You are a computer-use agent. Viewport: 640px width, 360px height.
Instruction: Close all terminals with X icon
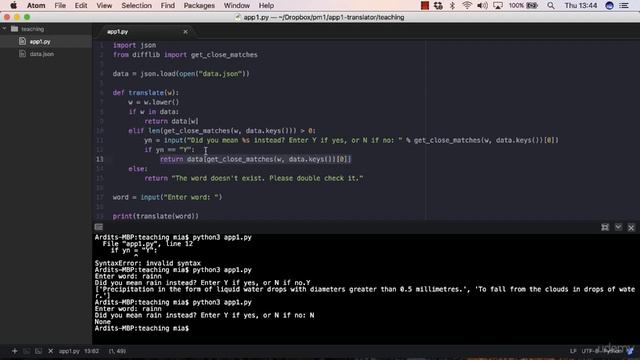[51, 351]
